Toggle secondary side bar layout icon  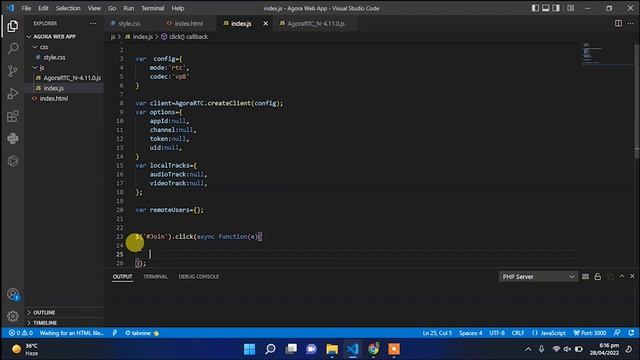[556, 8]
